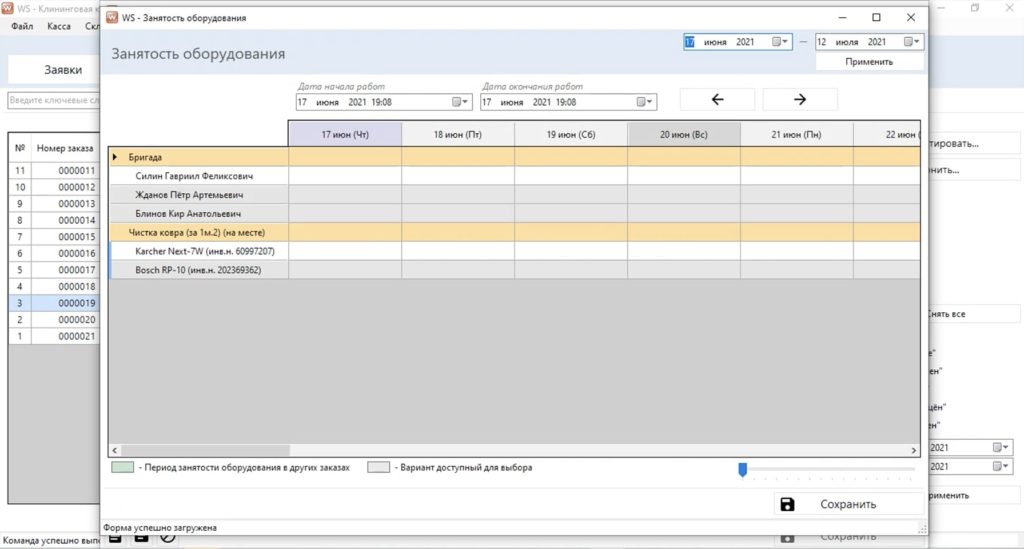Screen dimensions: 1024x549
Task: Close the Занятость оборудования dialog
Action: pyautogui.click(x=911, y=18)
